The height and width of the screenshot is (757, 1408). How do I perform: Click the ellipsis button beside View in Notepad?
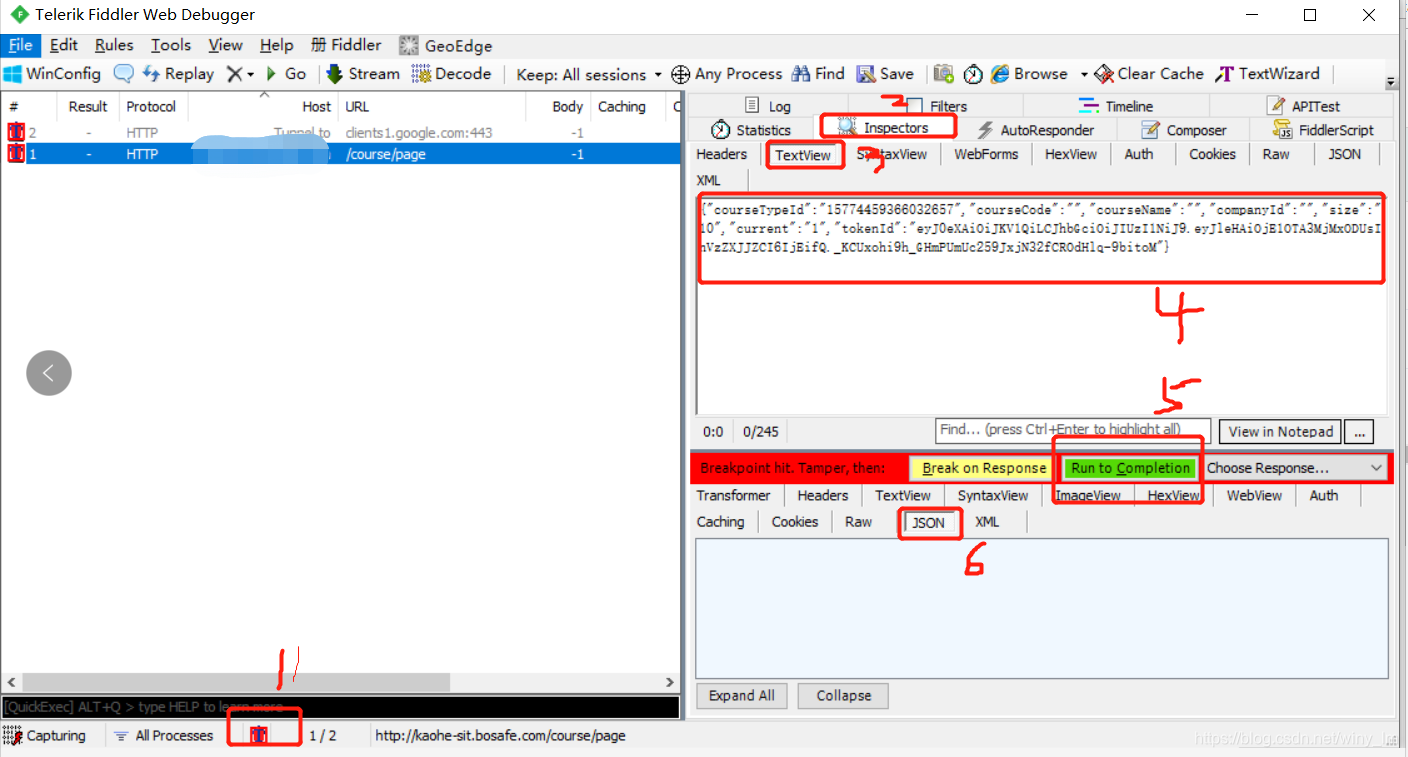1359,431
